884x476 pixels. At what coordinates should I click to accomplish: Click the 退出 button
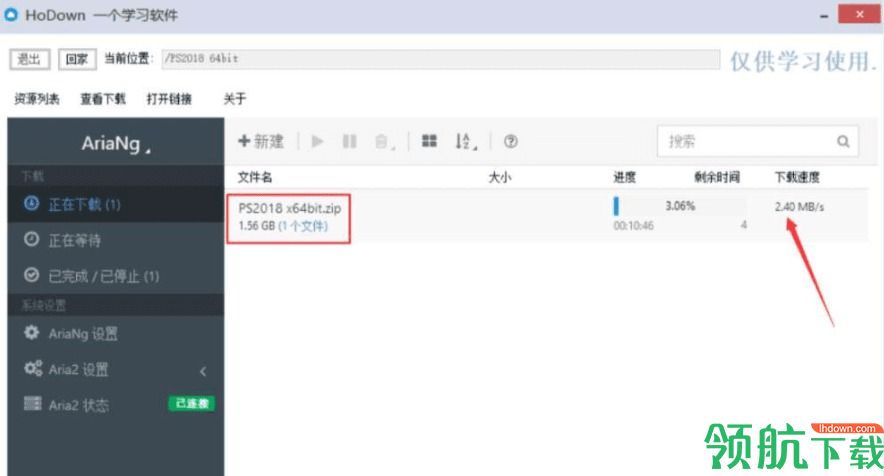[x=29, y=59]
